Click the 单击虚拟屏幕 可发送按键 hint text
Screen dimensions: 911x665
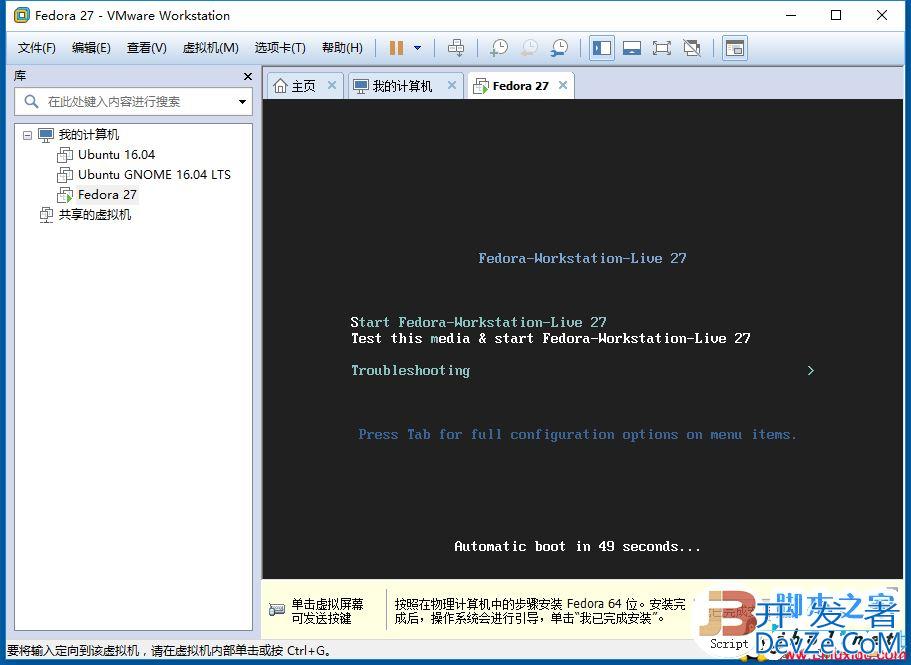(x=327, y=611)
